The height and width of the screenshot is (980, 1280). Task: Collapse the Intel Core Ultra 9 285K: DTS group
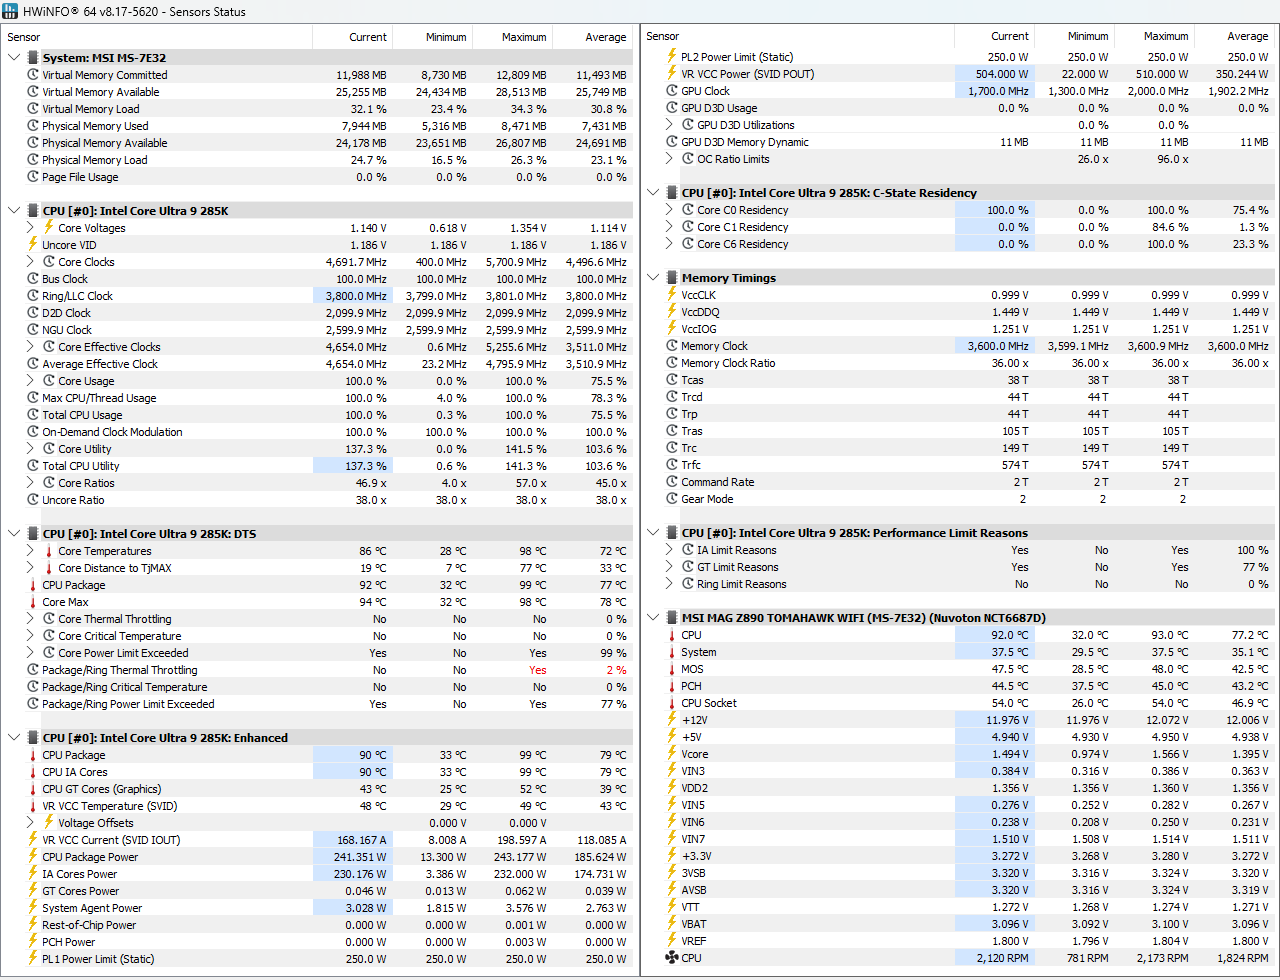click(x=14, y=534)
